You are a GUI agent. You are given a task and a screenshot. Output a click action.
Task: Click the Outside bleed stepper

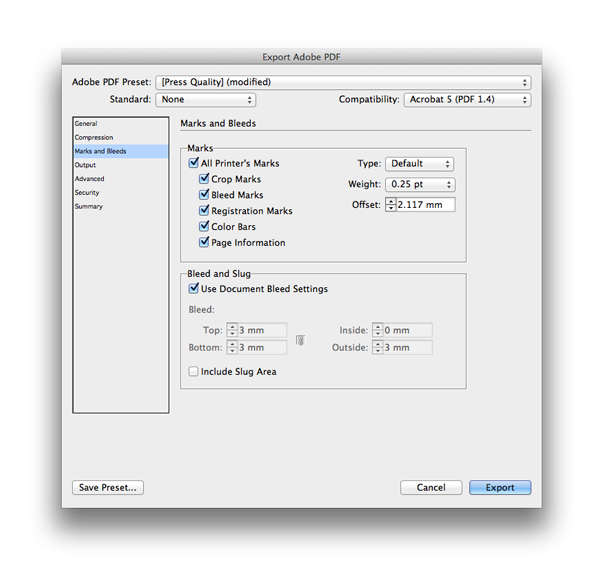(378, 347)
